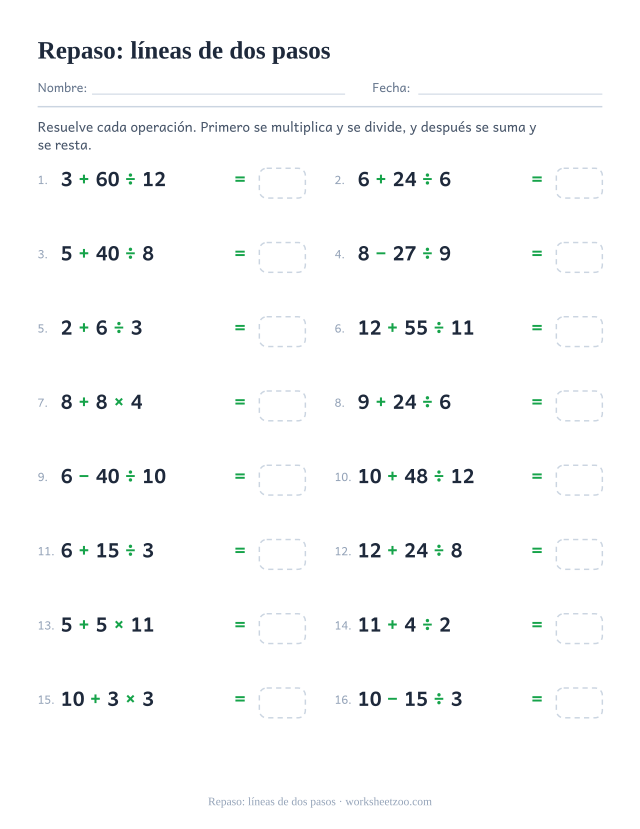This screenshot has width=640, height=829.
Task: Click the answer box for problem 8
Action: coord(579,406)
